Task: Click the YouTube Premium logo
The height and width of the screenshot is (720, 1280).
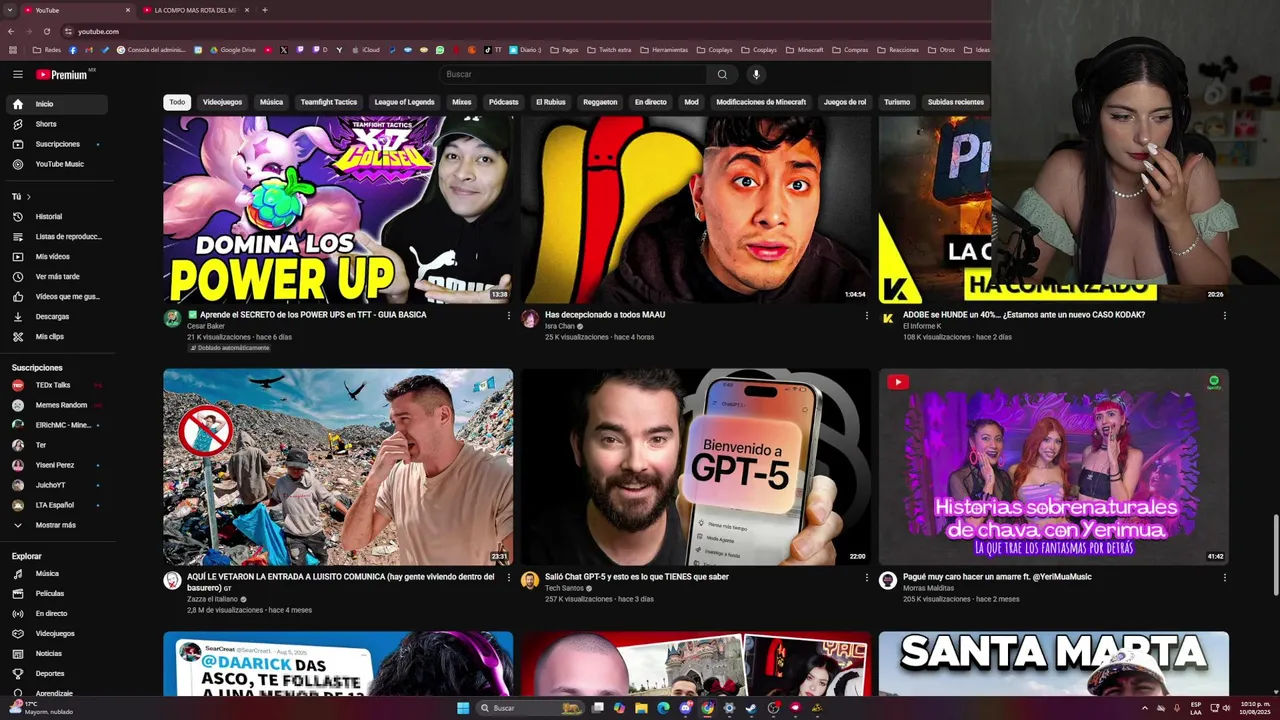Action: pyautogui.click(x=62, y=74)
